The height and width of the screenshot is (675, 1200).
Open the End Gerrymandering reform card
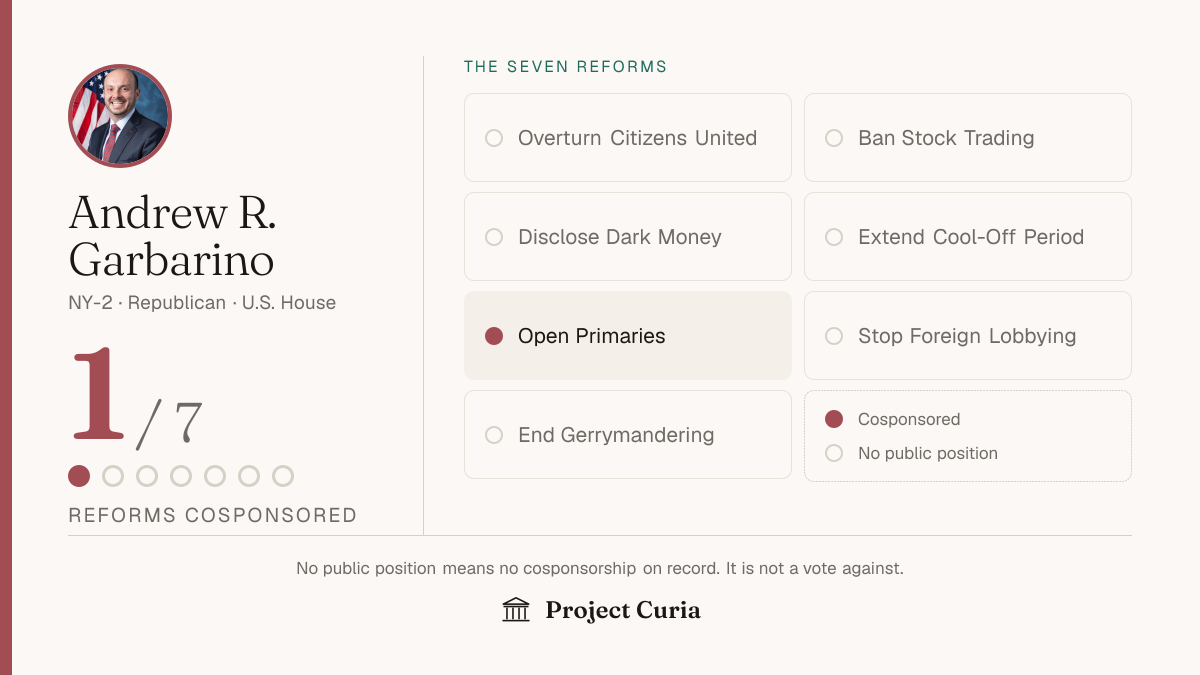click(628, 435)
